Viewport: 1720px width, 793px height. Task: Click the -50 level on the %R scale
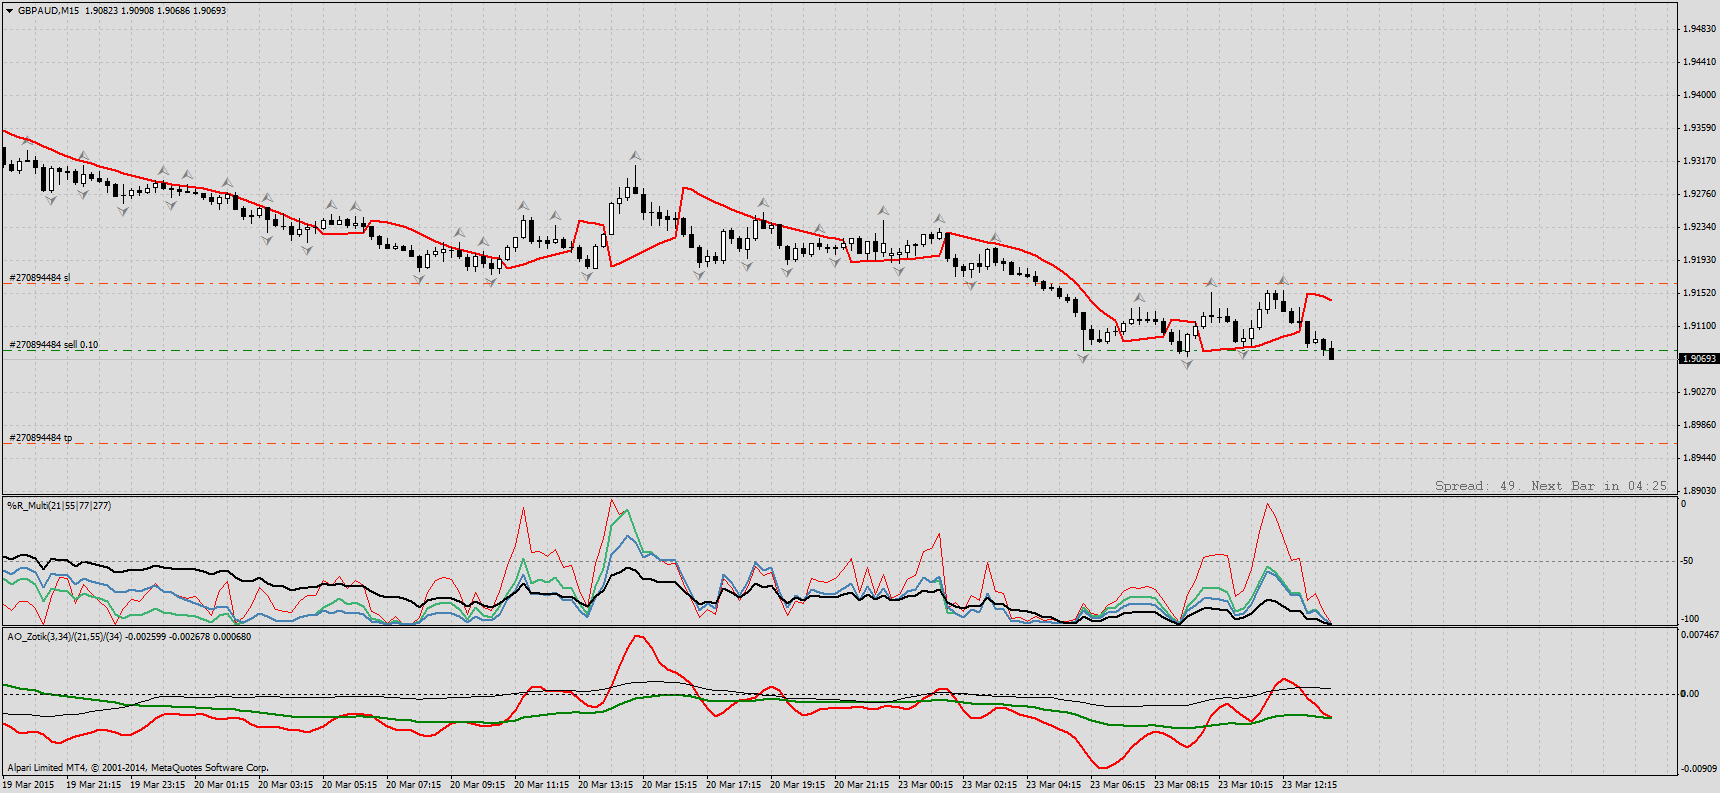pyautogui.click(x=1687, y=561)
